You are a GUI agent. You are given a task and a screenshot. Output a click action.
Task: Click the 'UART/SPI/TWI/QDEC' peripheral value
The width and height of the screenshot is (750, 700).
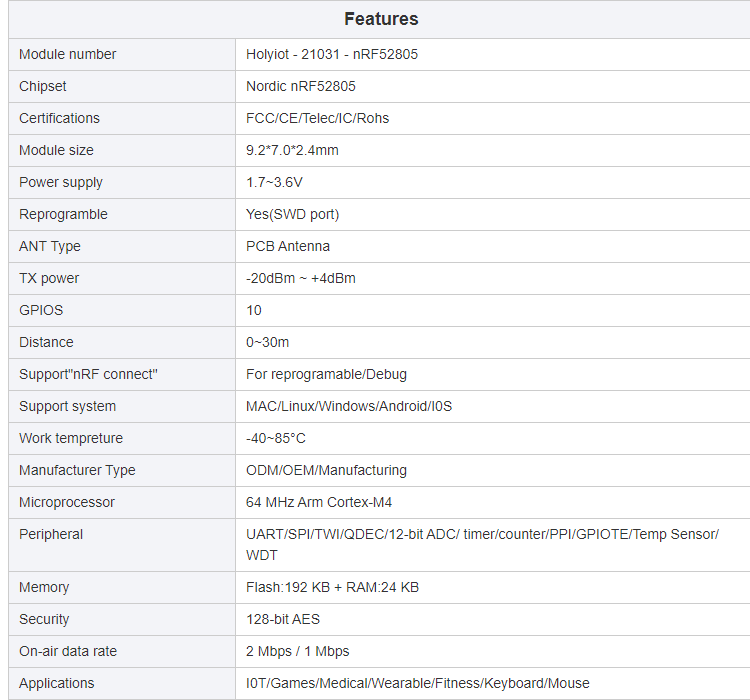[x=482, y=545]
